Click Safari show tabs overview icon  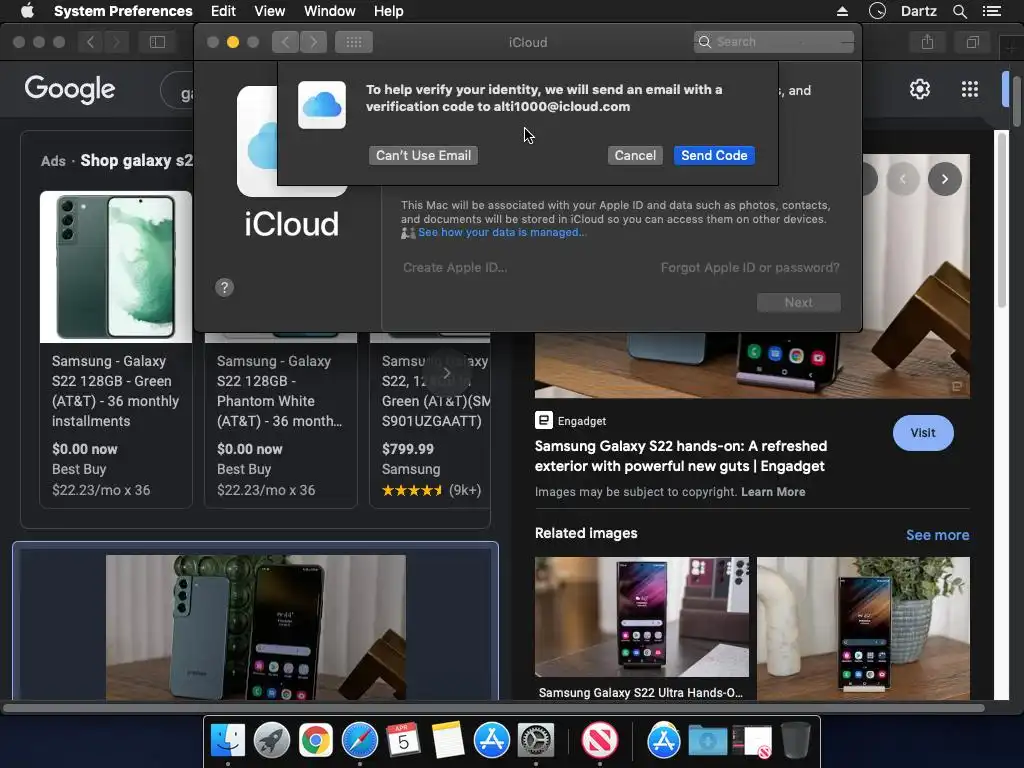pyautogui.click(x=972, y=42)
